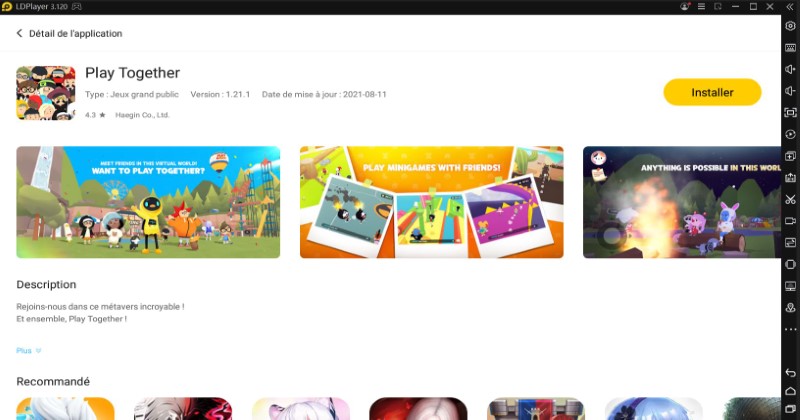Take screenshot using the scissors icon
Viewport: 800px width, 420px height.
790,199
